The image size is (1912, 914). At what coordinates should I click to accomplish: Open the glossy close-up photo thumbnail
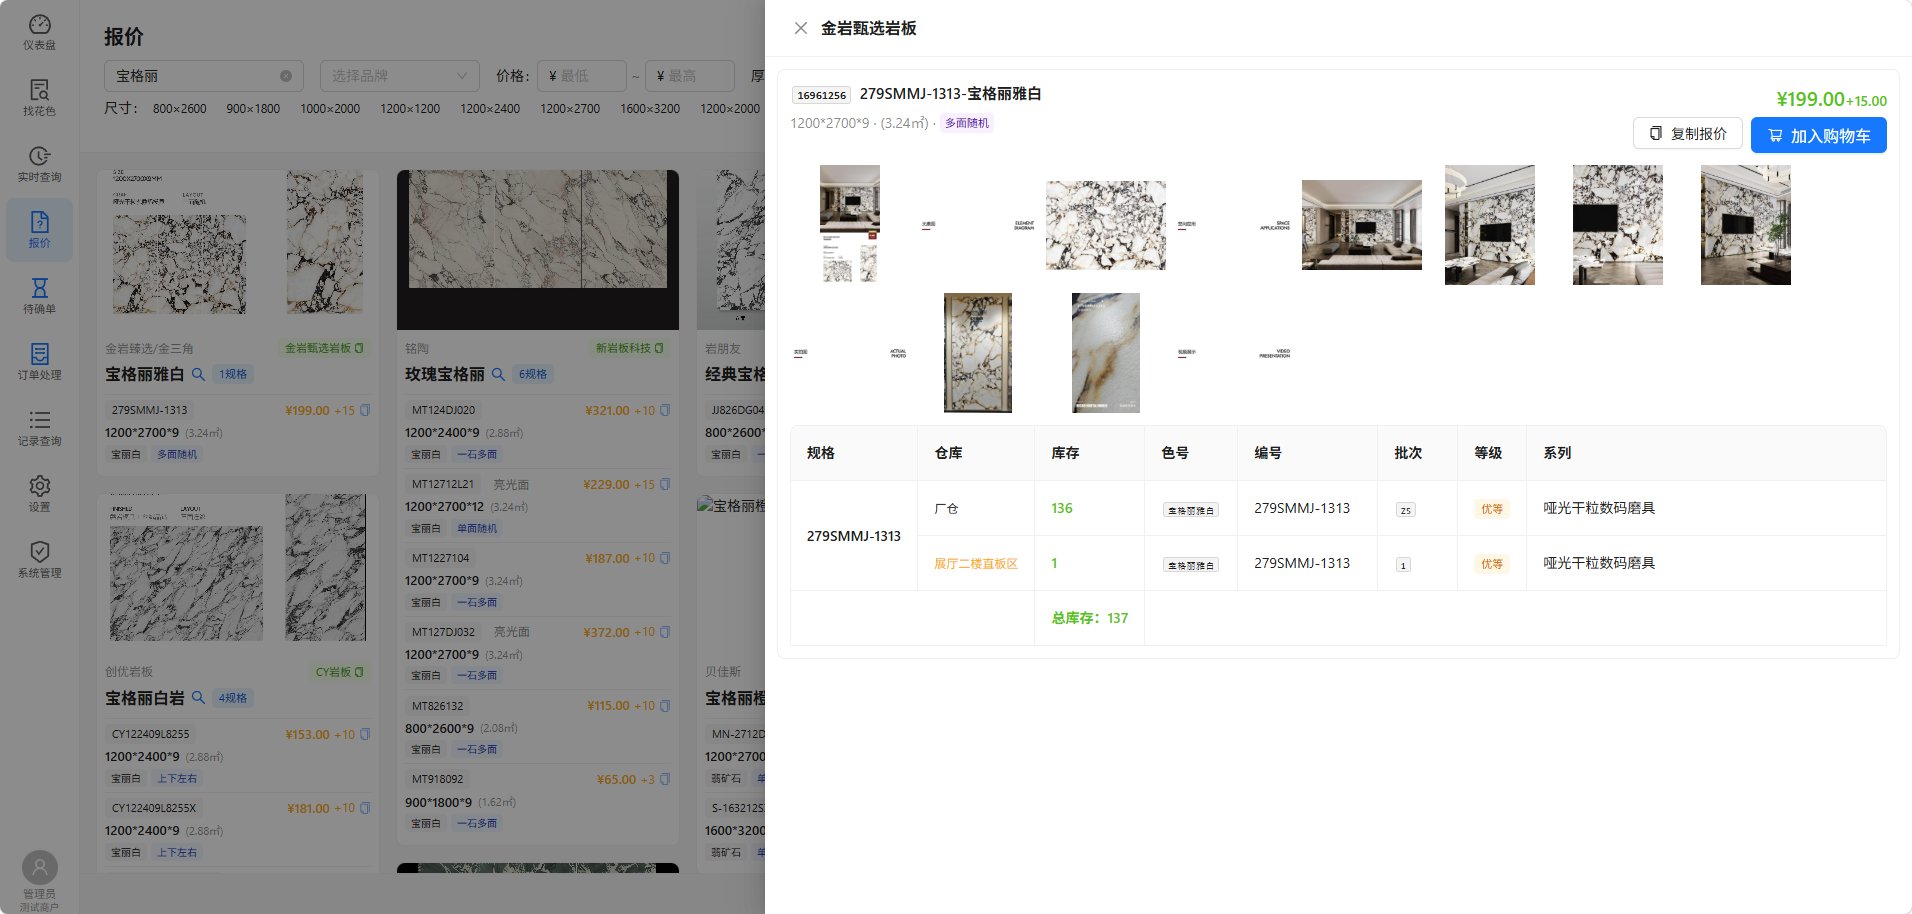1105,353
